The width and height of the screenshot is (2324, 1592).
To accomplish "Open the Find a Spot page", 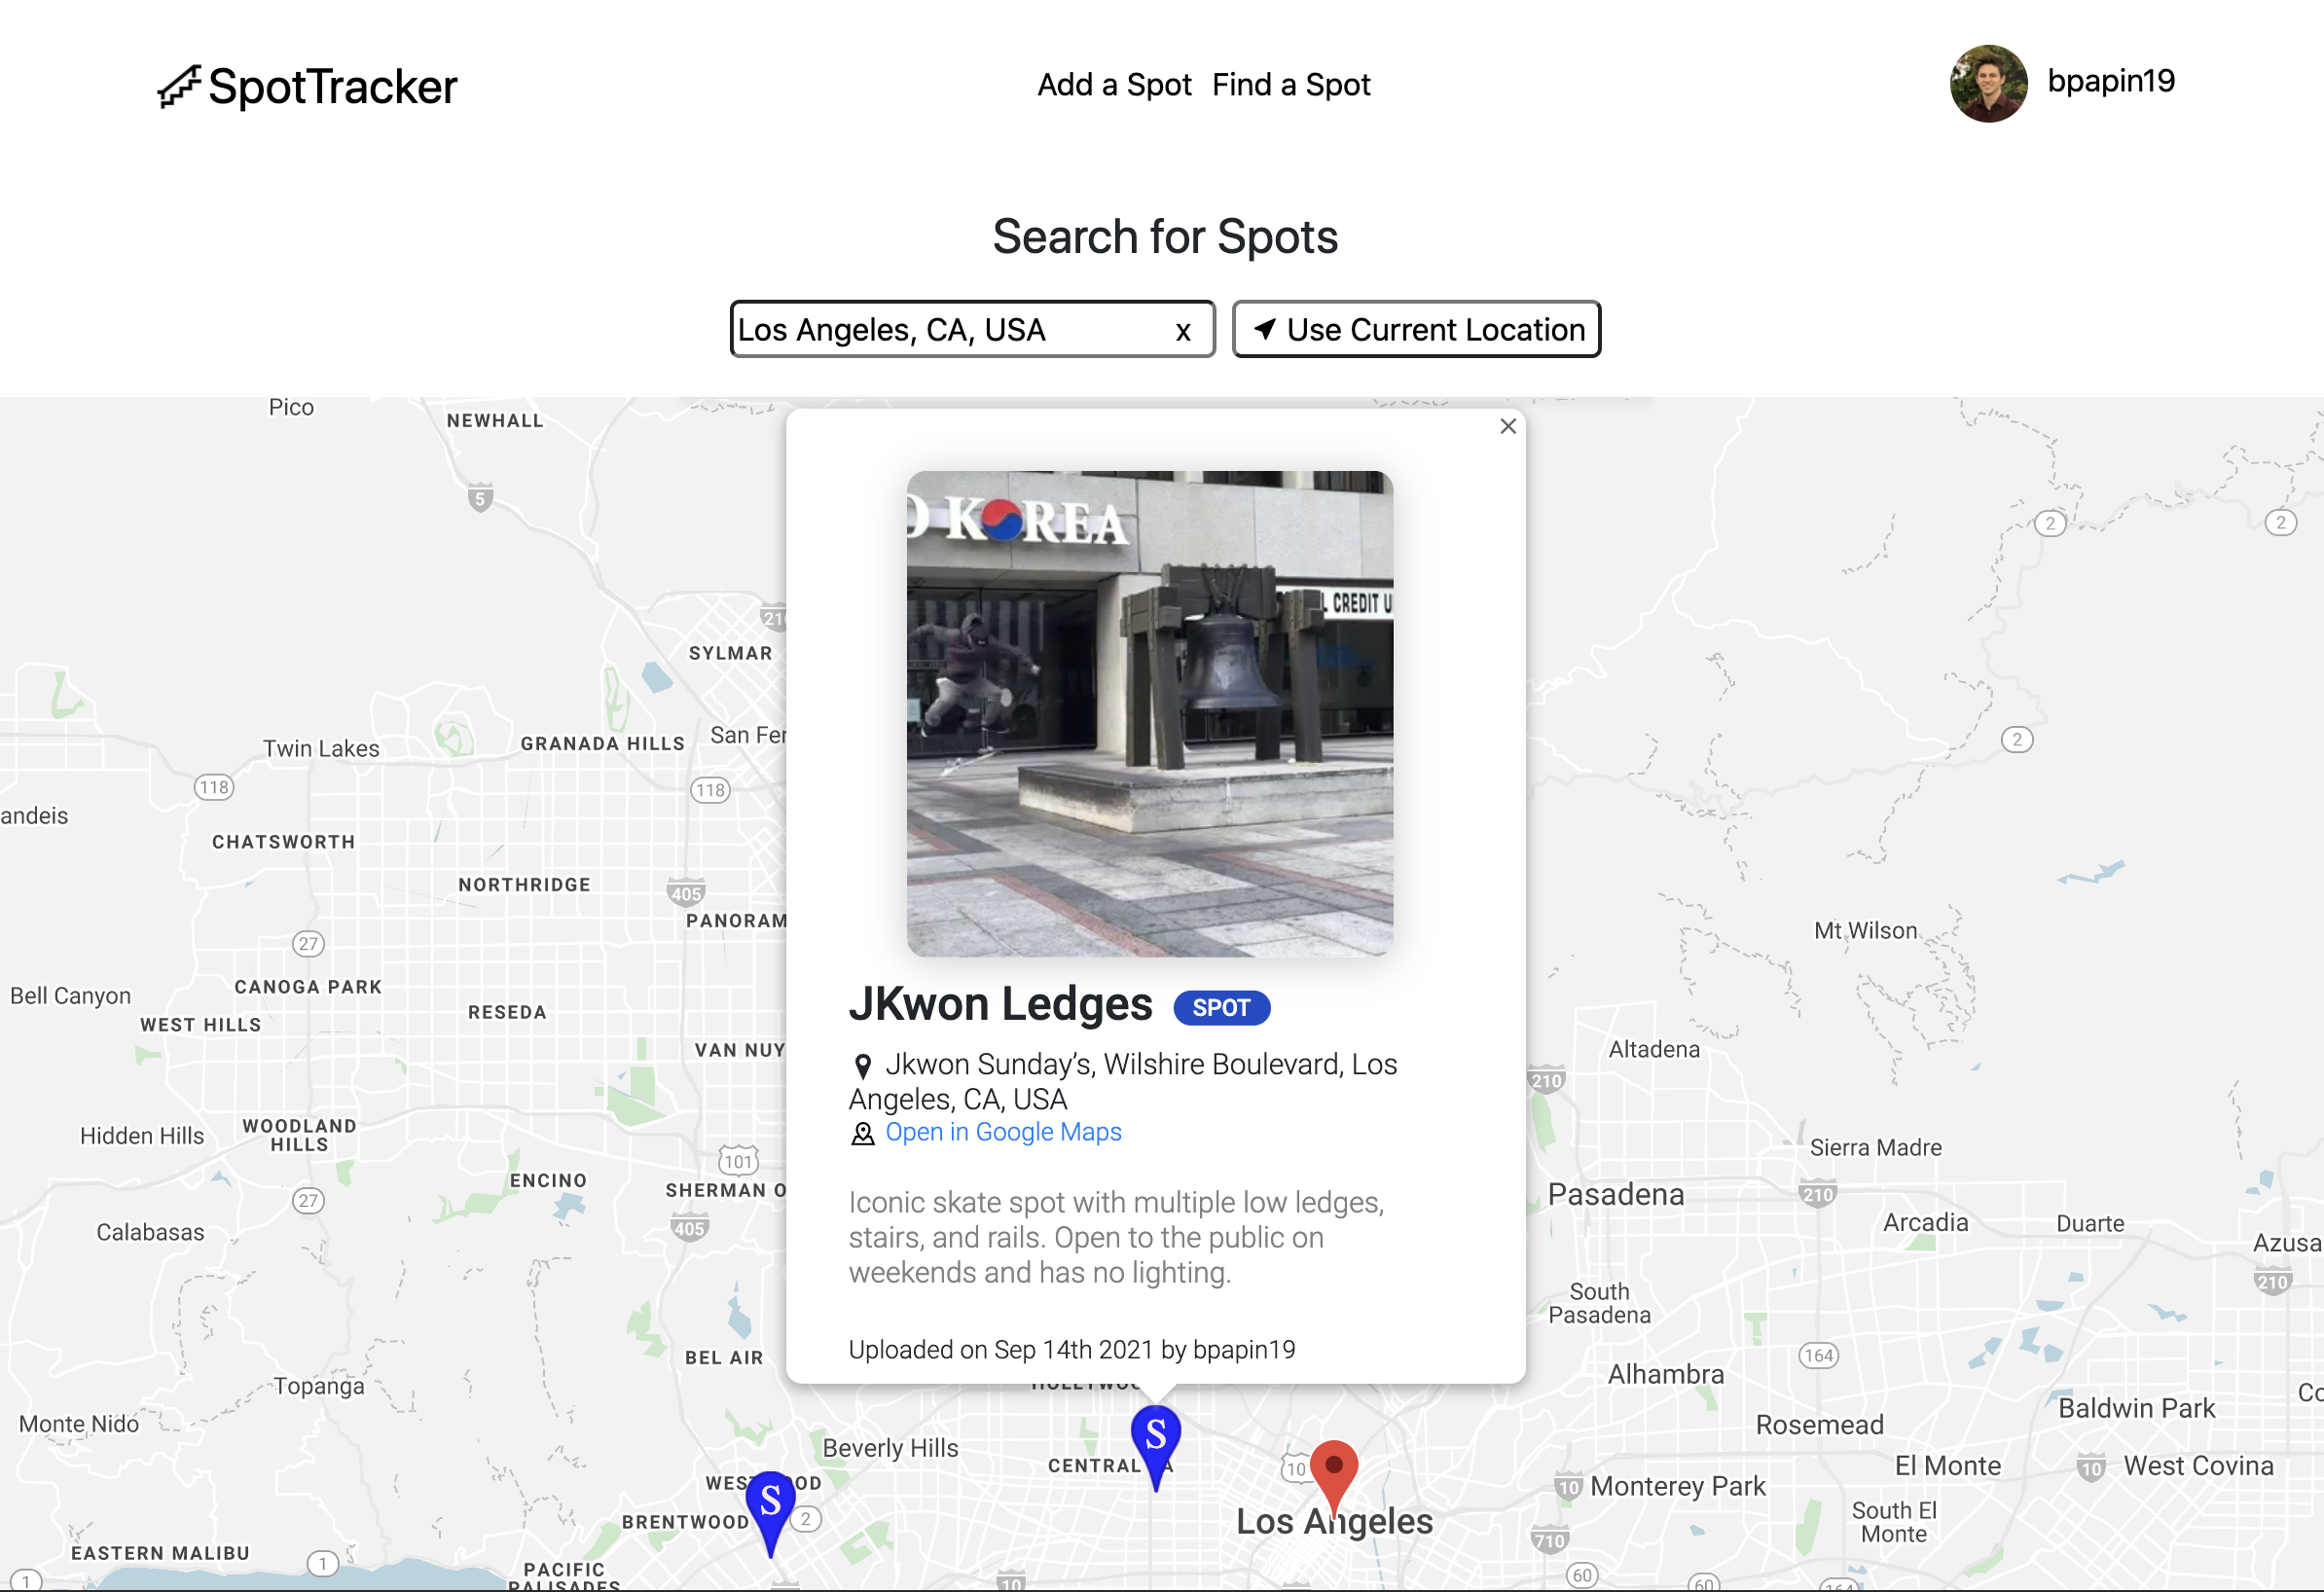I will (1290, 85).
